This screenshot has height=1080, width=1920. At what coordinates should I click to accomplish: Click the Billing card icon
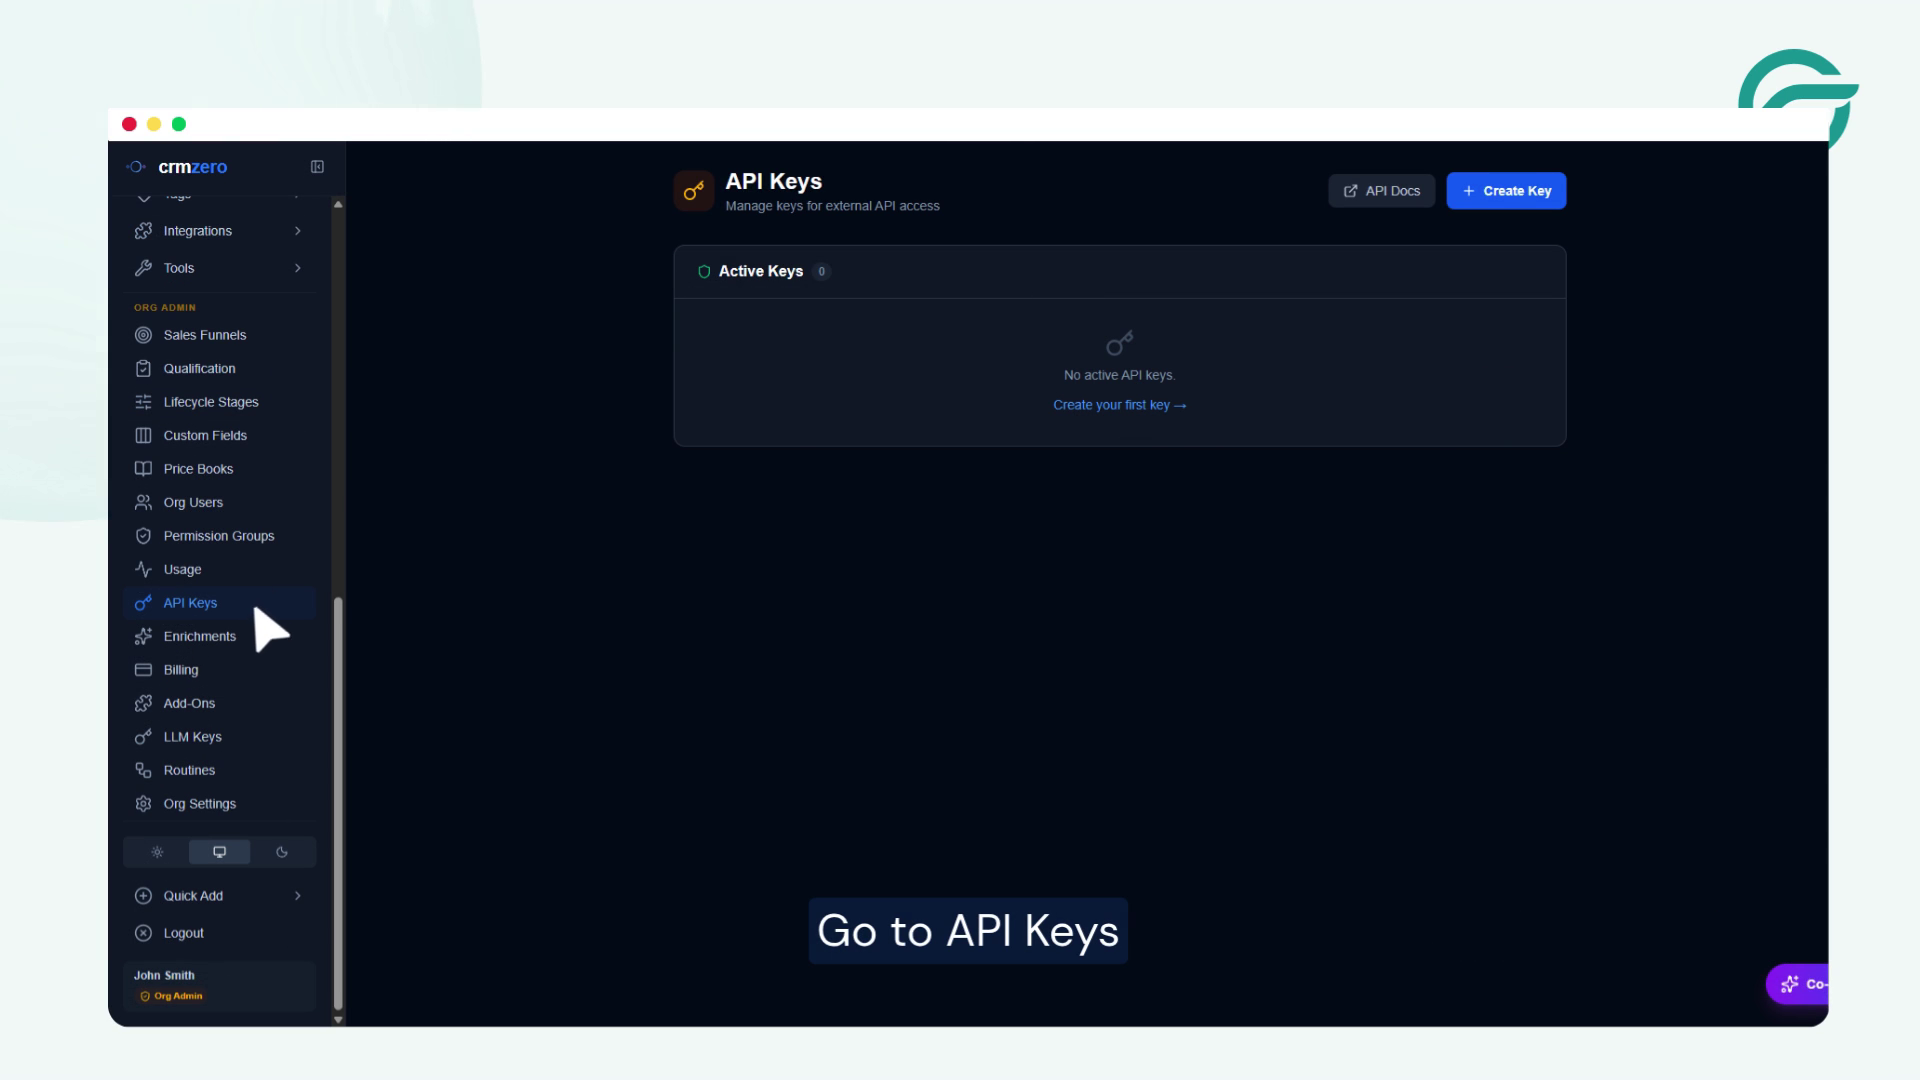click(143, 670)
